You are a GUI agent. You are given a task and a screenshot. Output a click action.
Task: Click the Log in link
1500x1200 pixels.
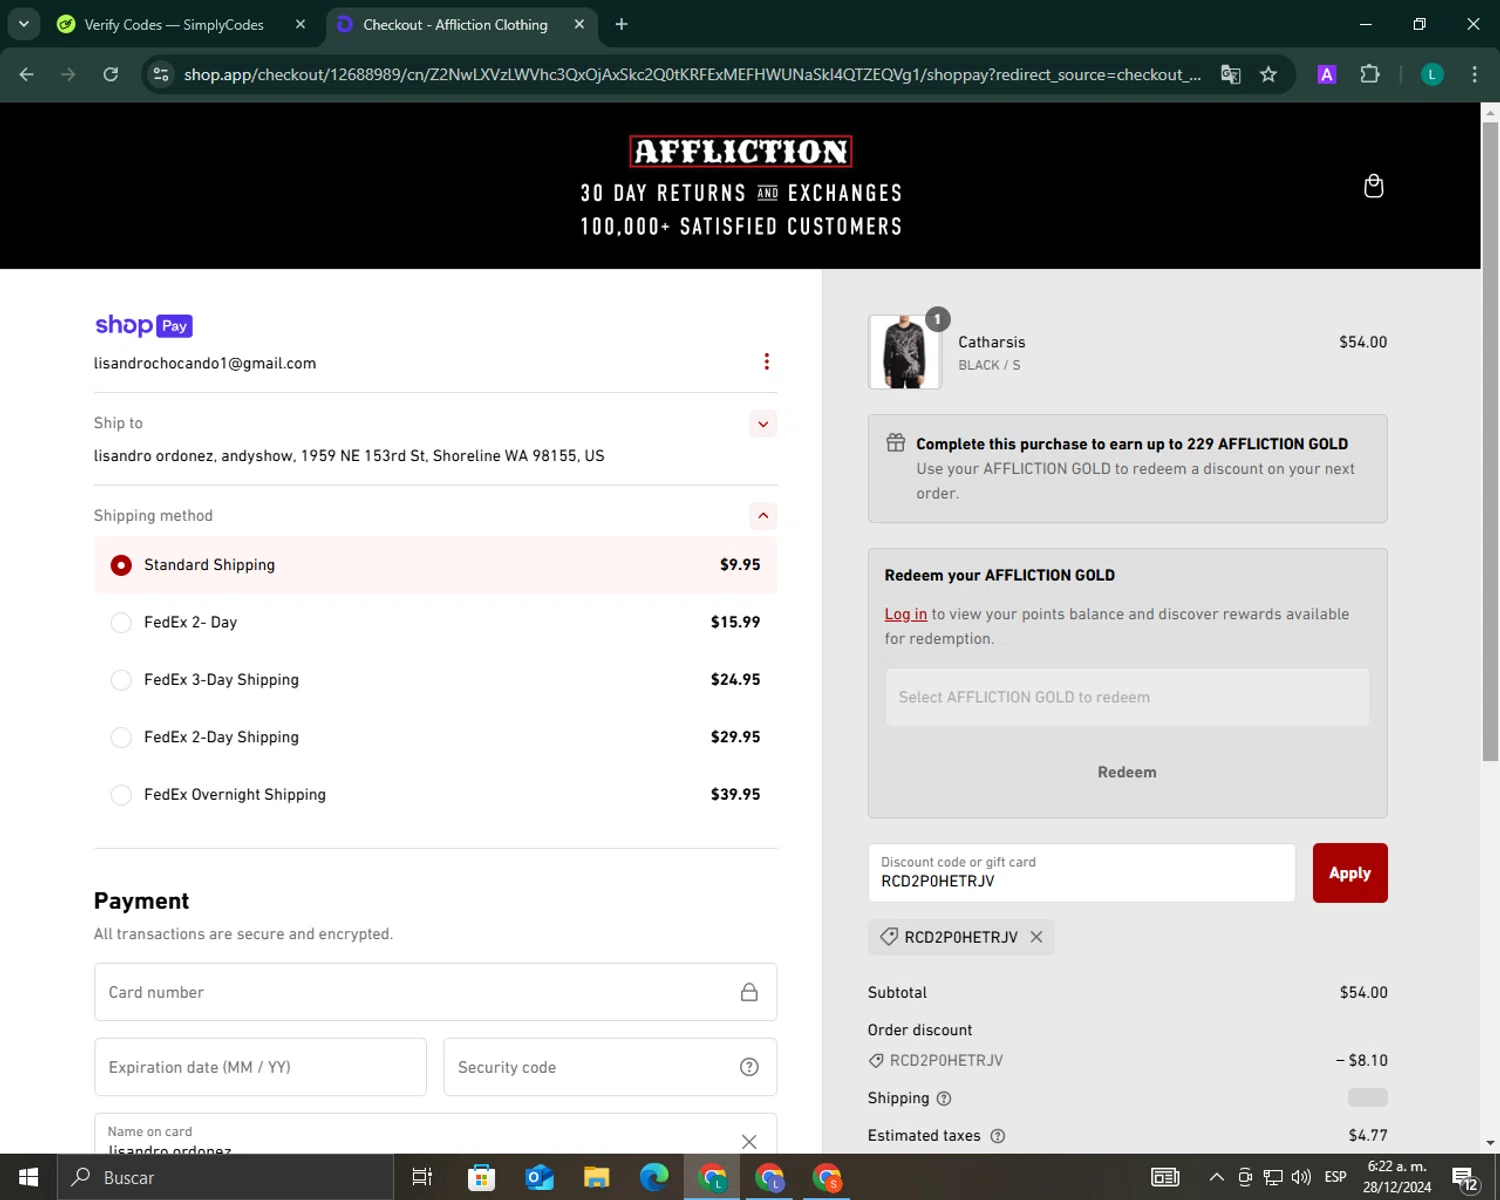tap(905, 614)
